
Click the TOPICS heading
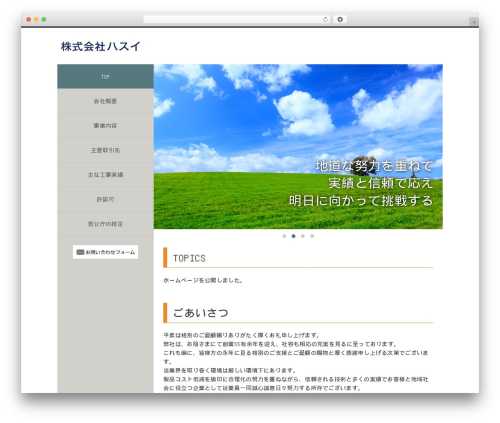click(x=189, y=258)
